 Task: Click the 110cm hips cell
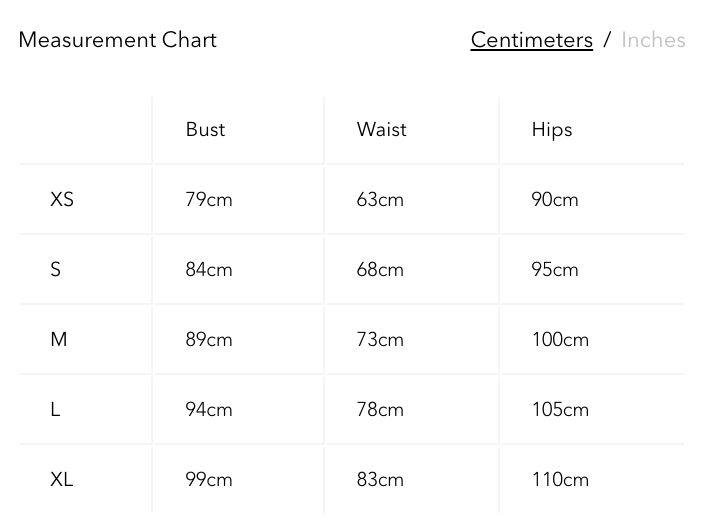559,479
